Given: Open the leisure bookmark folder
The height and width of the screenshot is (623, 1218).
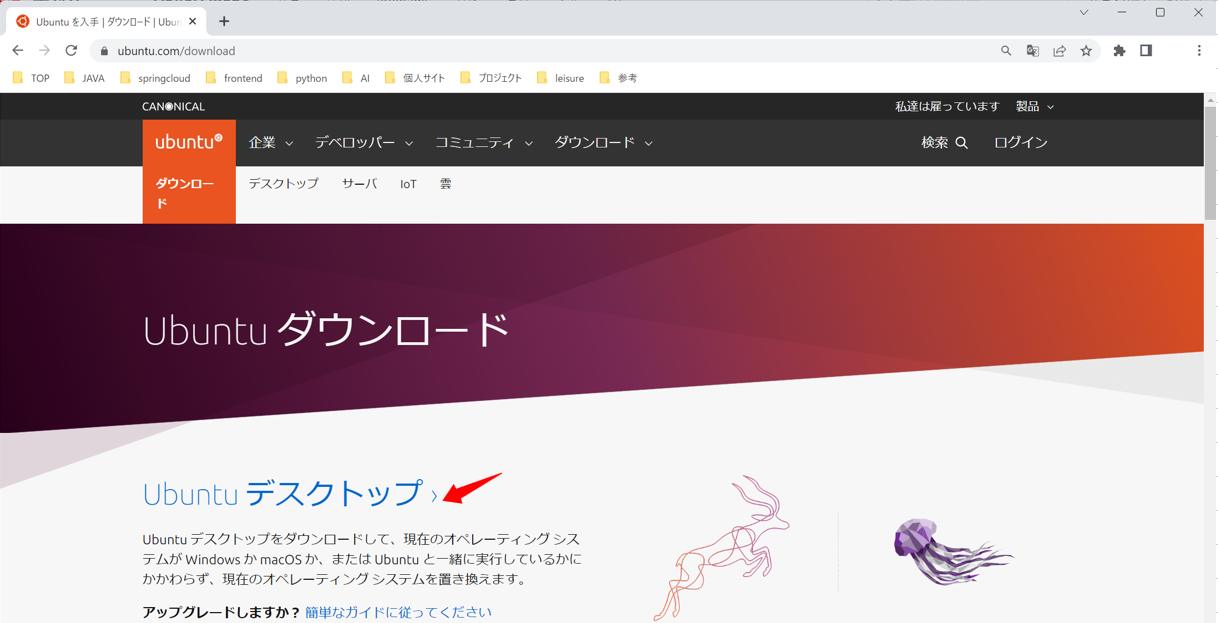Looking at the screenshot, I should click(560, 78).
